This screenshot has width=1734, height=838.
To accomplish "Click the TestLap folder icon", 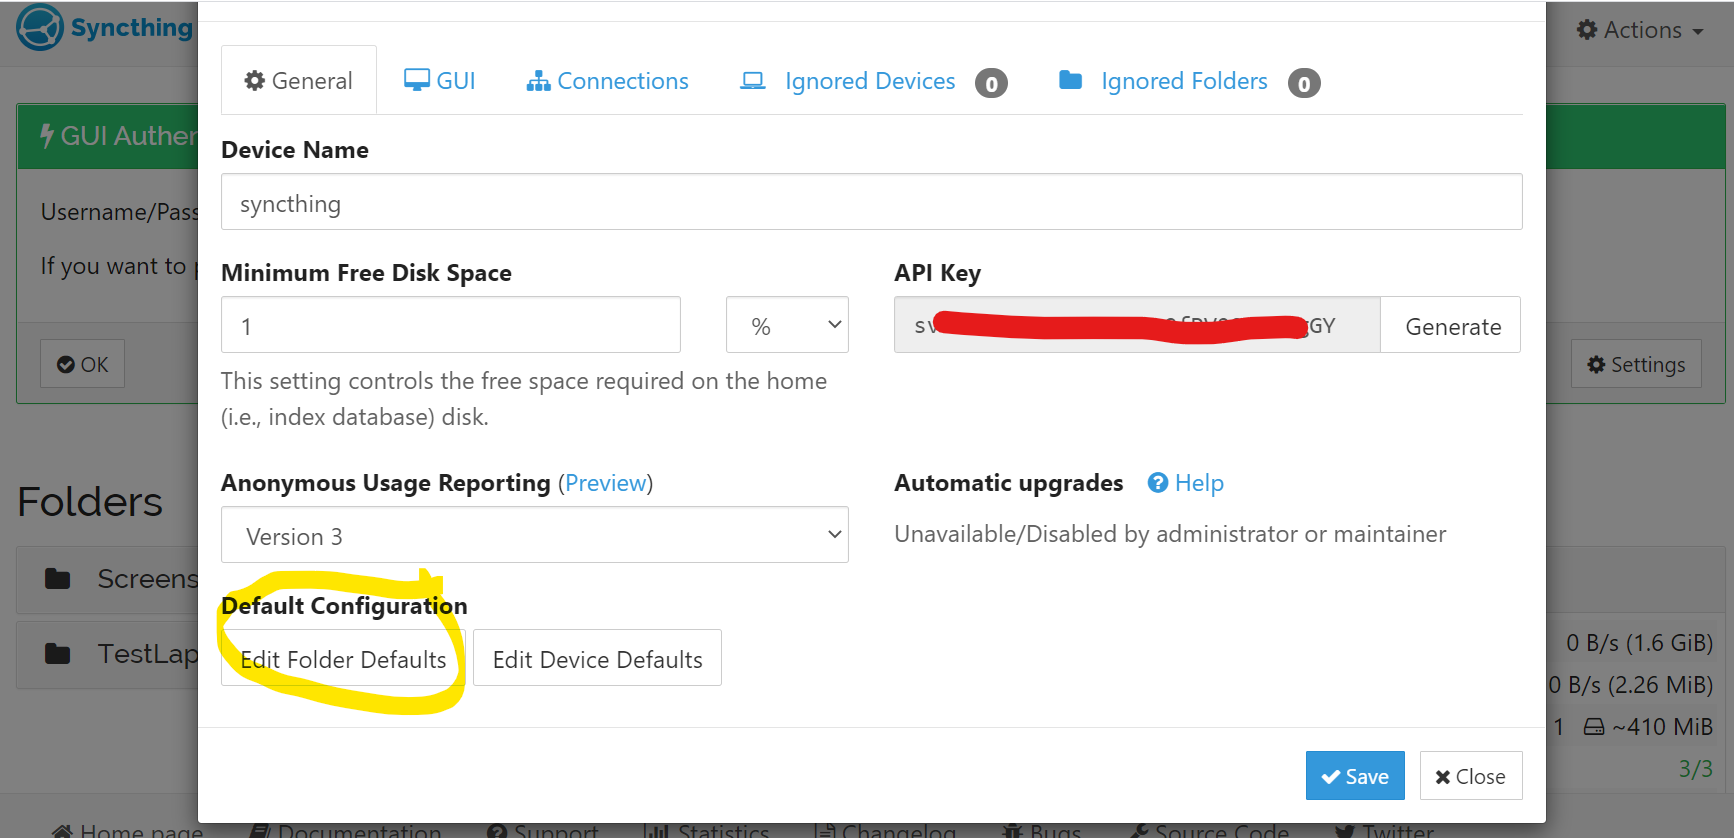I will [58, 654].
